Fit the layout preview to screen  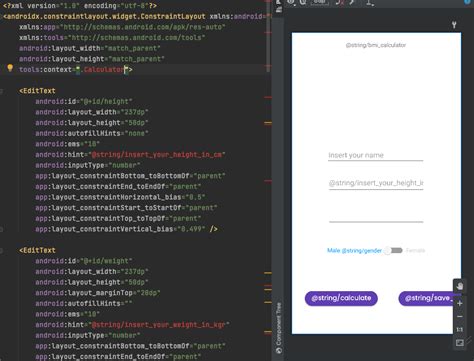tap(460, 343)
